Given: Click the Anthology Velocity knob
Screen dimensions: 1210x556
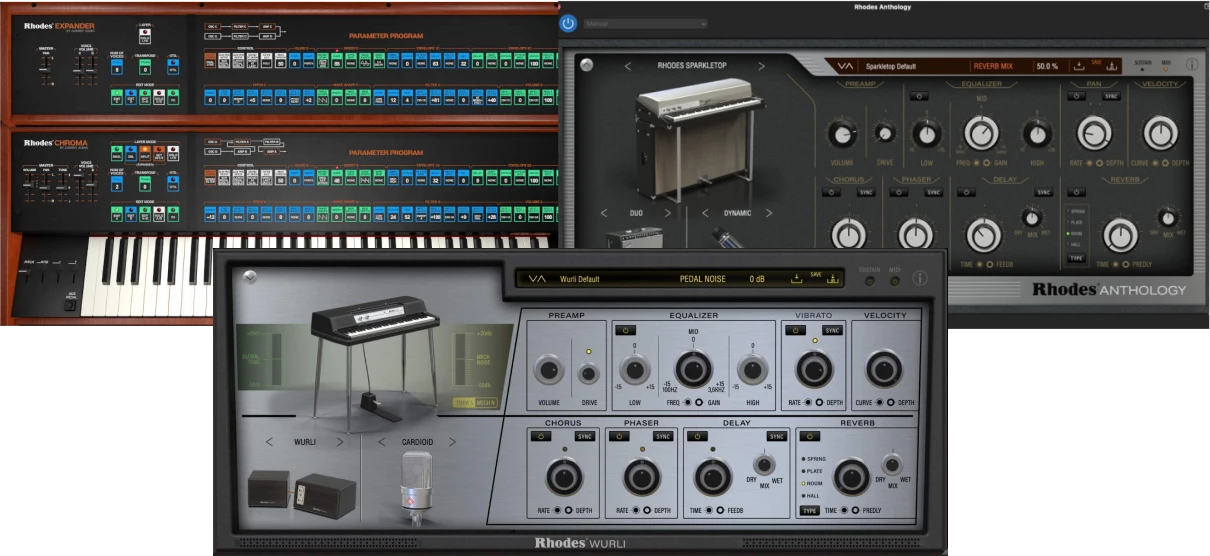Looking at the screenshot, I should (x=1160, y=133).
